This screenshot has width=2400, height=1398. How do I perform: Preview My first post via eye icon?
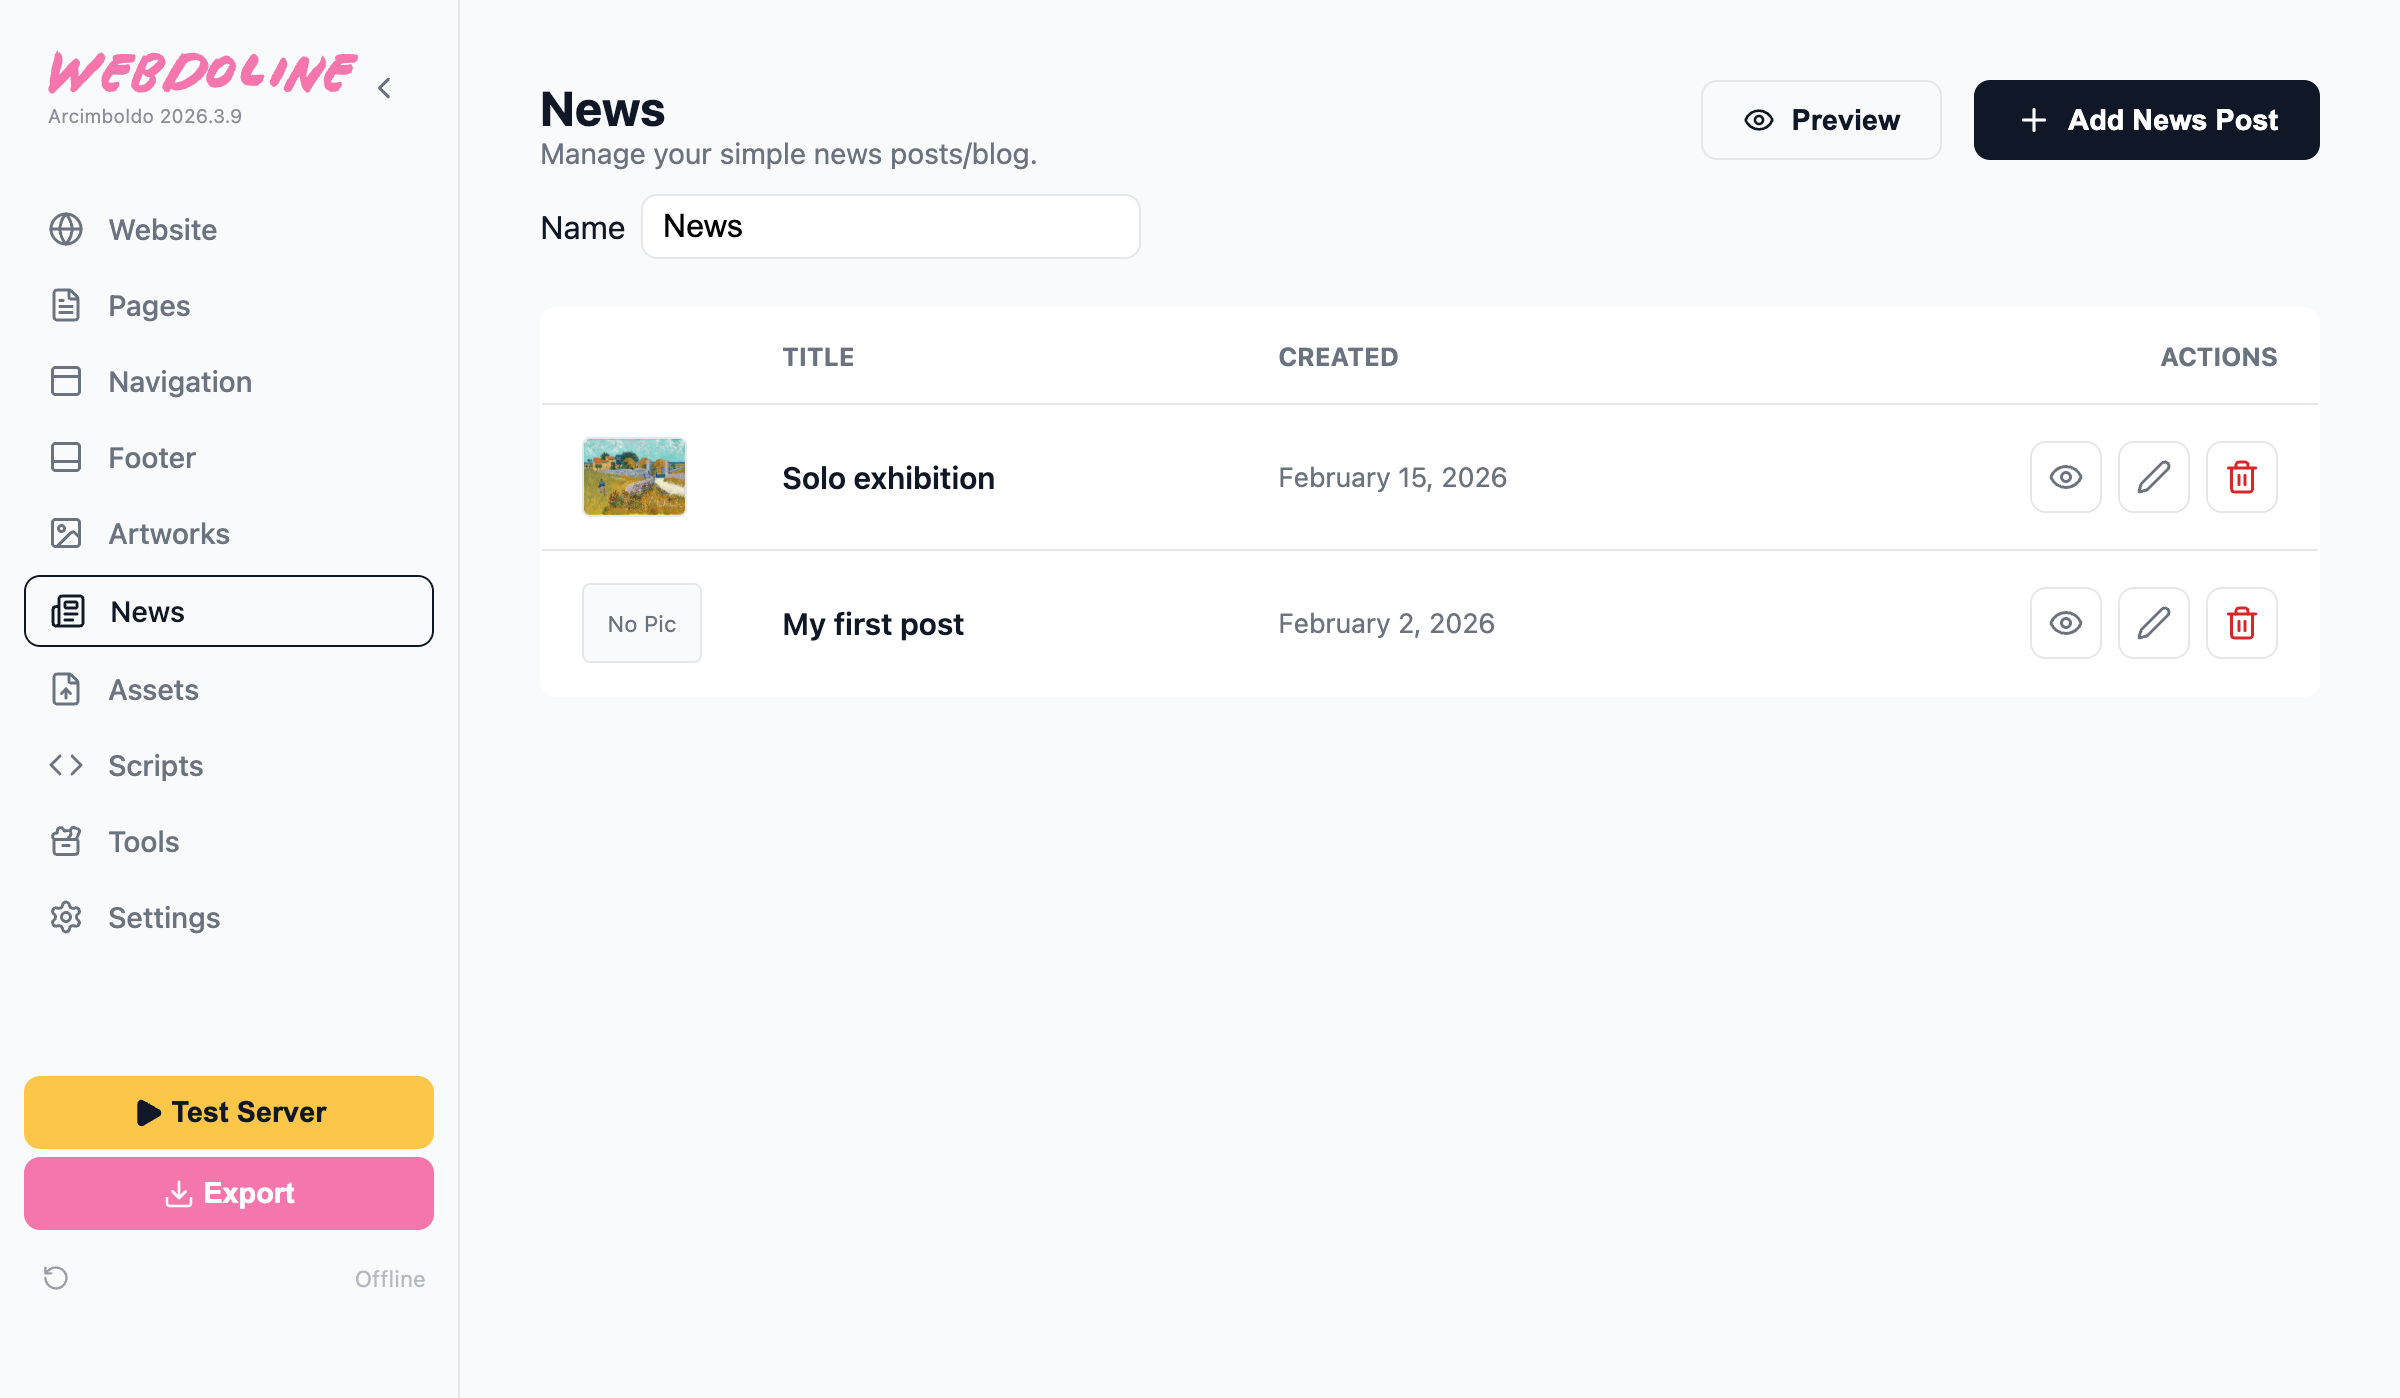click(x=2065, y=622)
